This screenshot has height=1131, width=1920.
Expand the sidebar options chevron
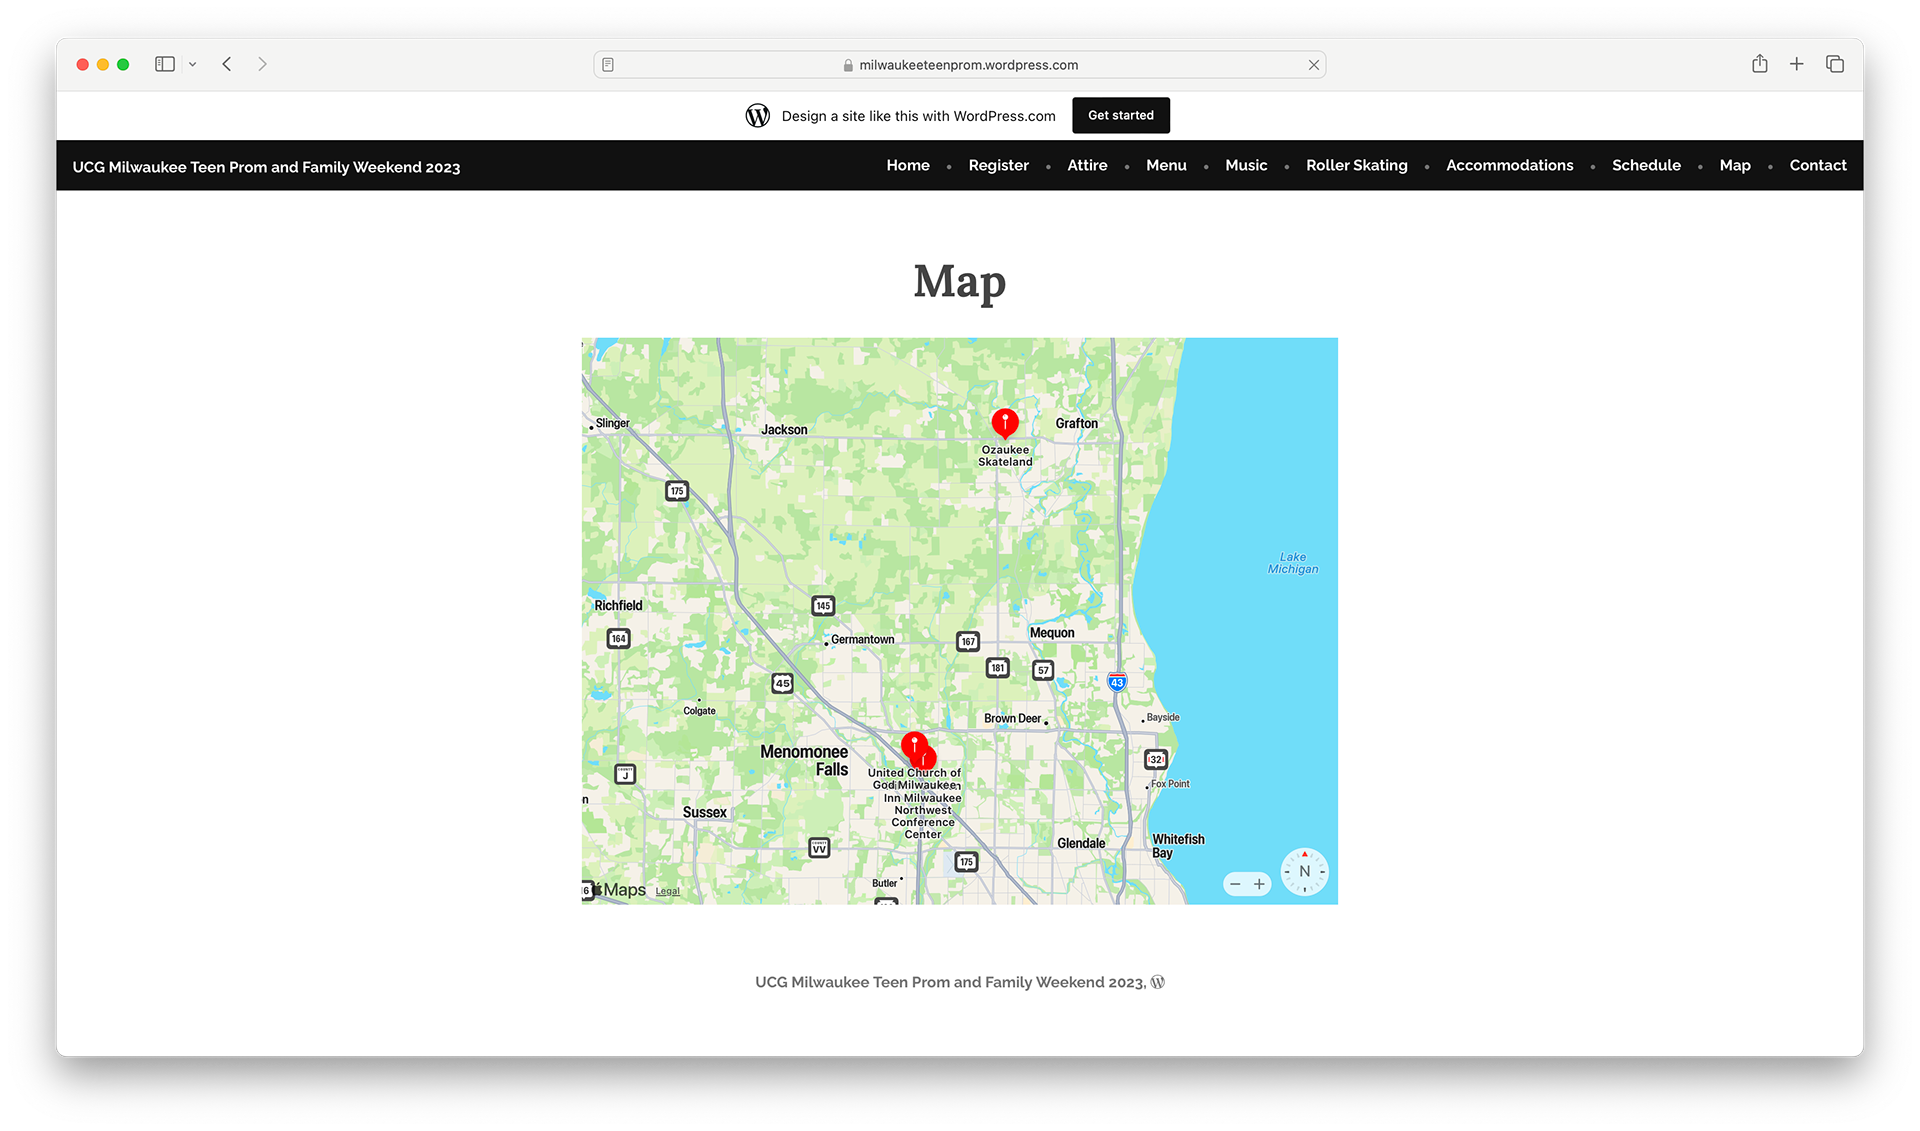[192, 64]
